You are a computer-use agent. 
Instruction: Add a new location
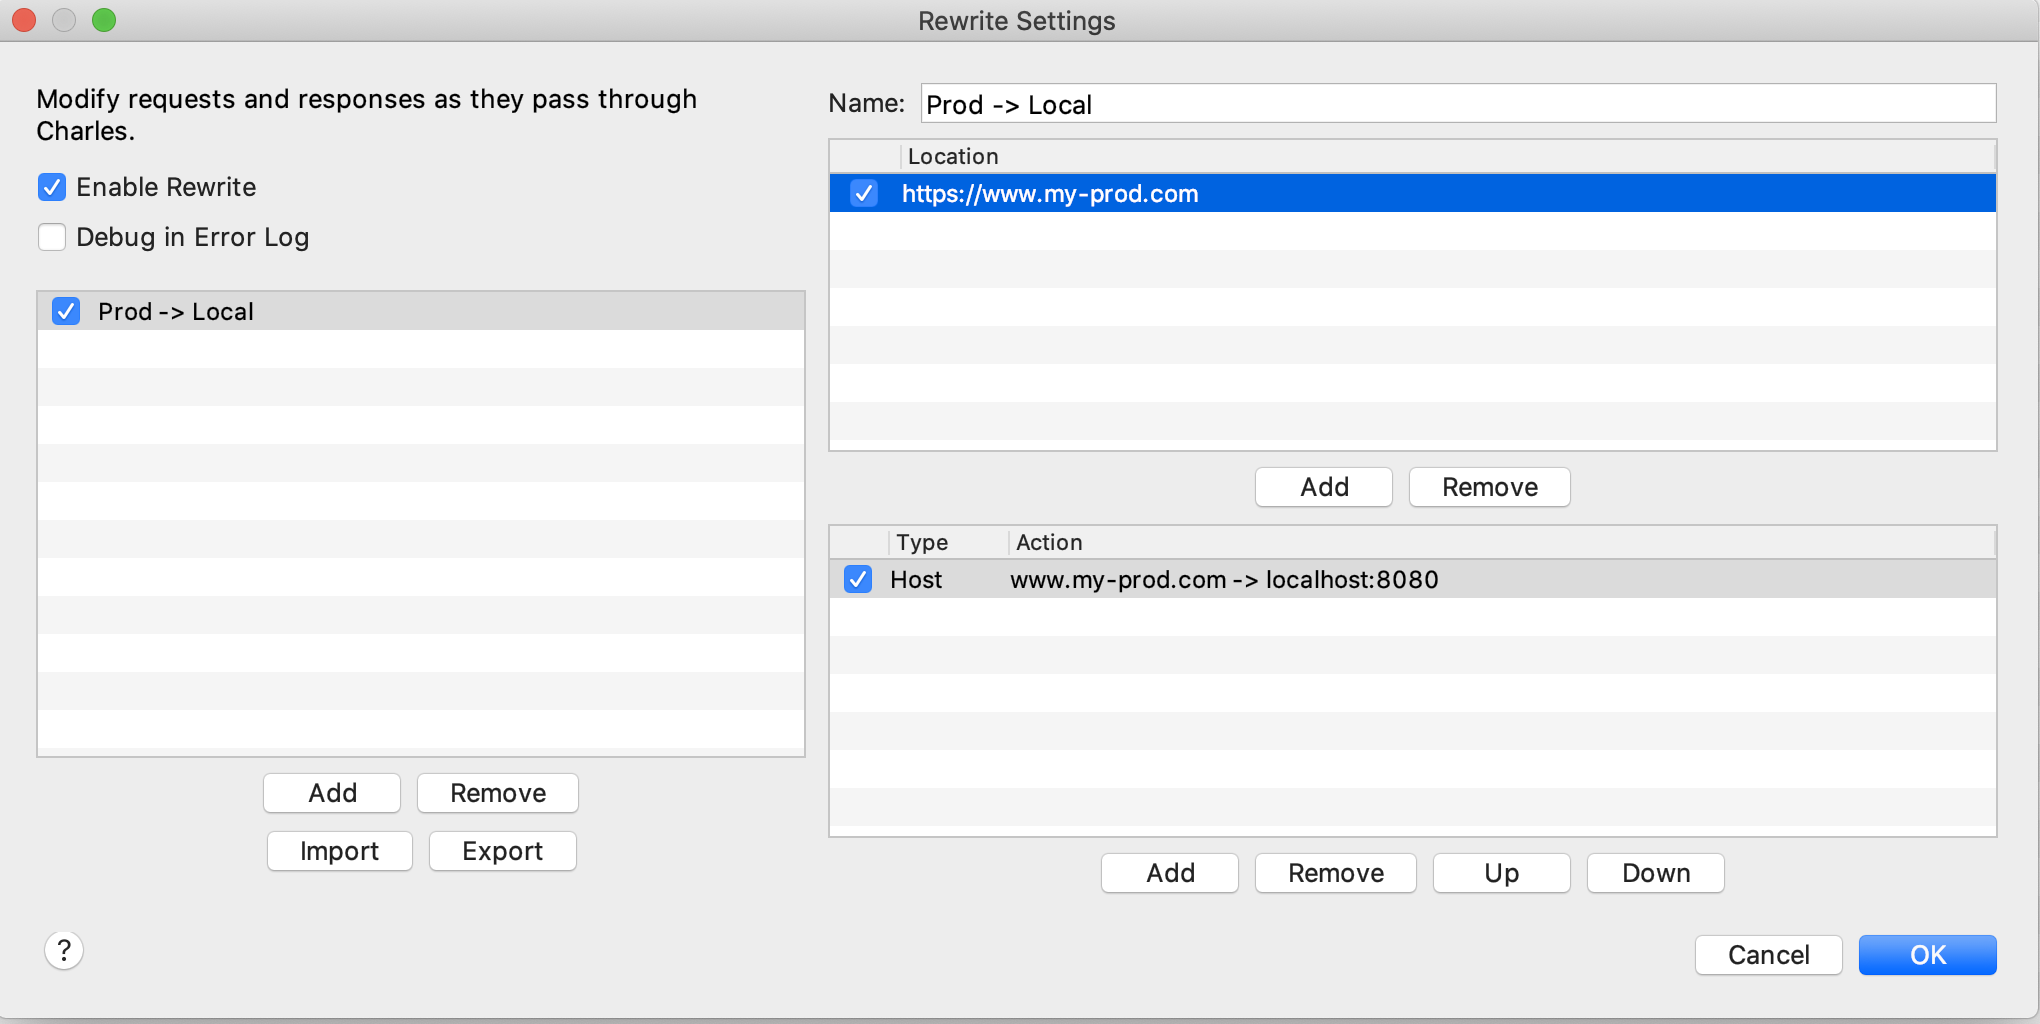point(1323,487)
